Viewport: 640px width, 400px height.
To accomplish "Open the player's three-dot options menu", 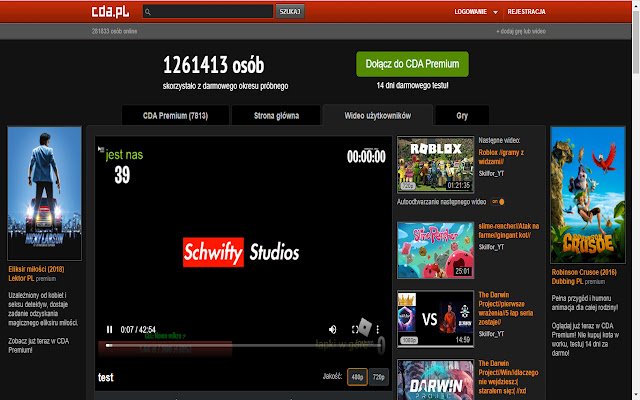I will point(378,329).
